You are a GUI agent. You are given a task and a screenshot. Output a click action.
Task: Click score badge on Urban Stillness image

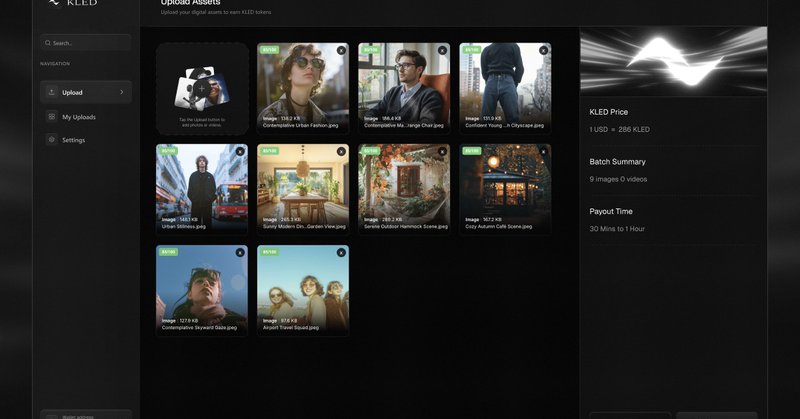coord(168,151)
